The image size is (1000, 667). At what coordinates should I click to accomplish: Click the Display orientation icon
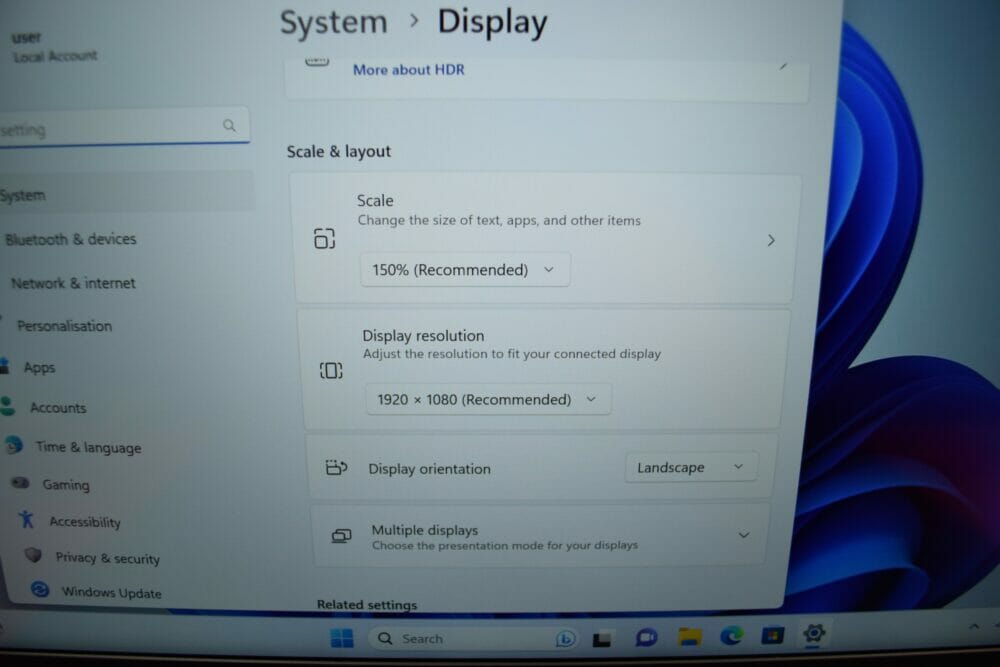coord(336,467)
